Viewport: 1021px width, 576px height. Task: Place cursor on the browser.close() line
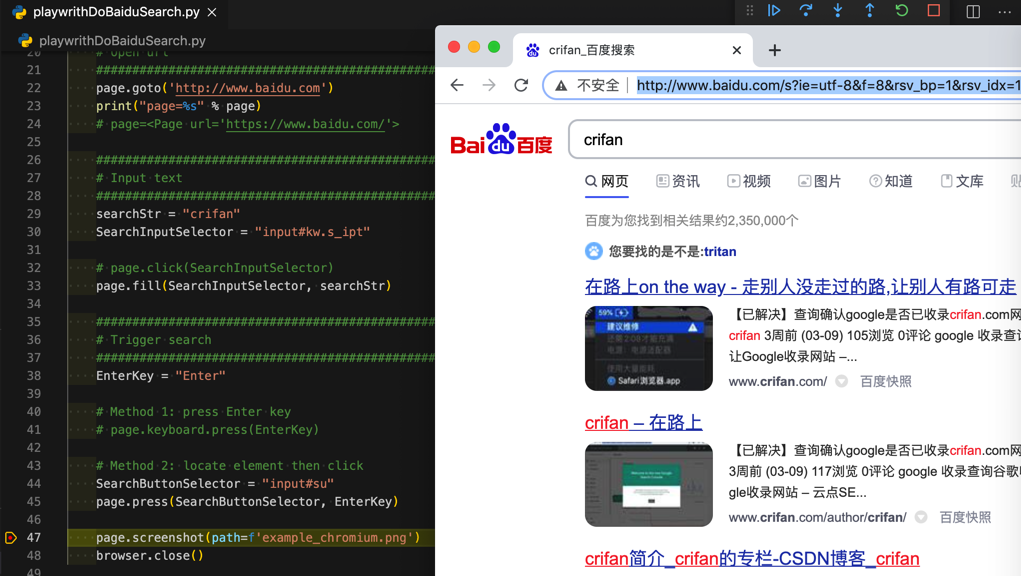click(x=150, y=556)
